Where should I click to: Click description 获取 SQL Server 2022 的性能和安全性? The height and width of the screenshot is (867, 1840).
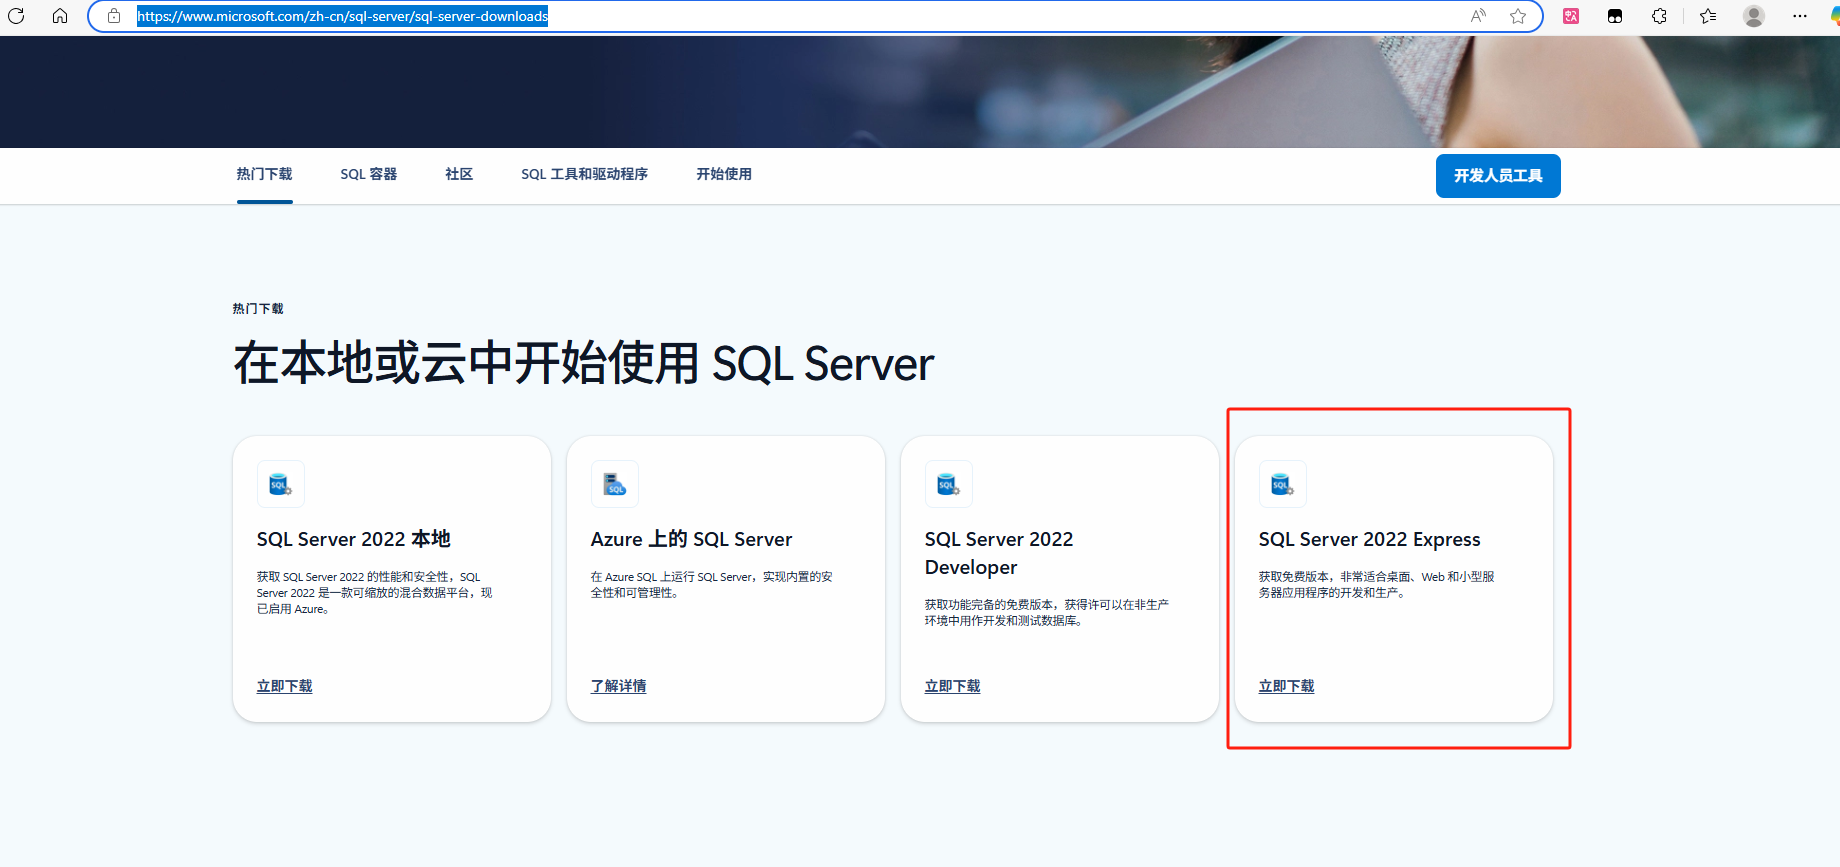(375, 593)
